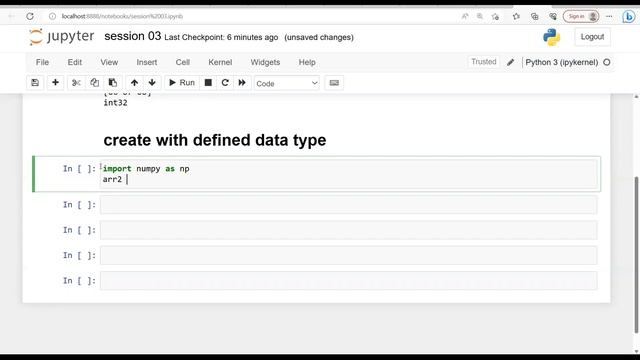Image resolution: width=640 pixels, height=360 pixels.
Task: Click (unsaved changes) status text
Action: click(x=319, y=38)
